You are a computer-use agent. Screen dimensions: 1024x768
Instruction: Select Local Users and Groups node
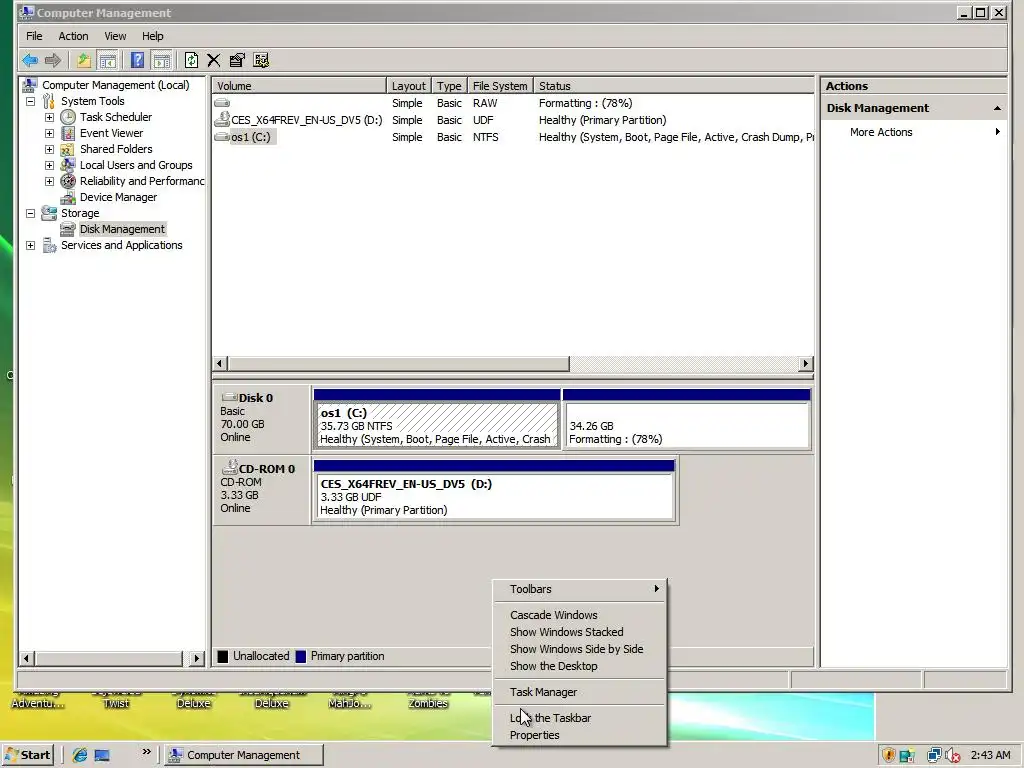pyautogui.click(x=136, y=165)
